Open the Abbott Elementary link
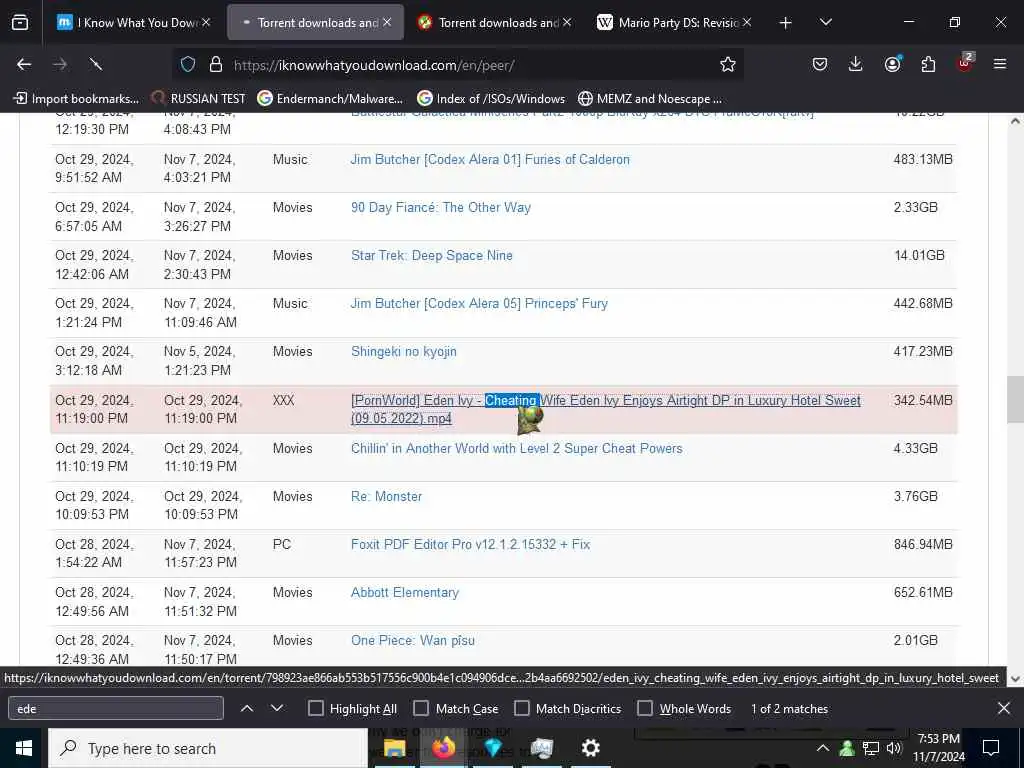 coord(404,592)
